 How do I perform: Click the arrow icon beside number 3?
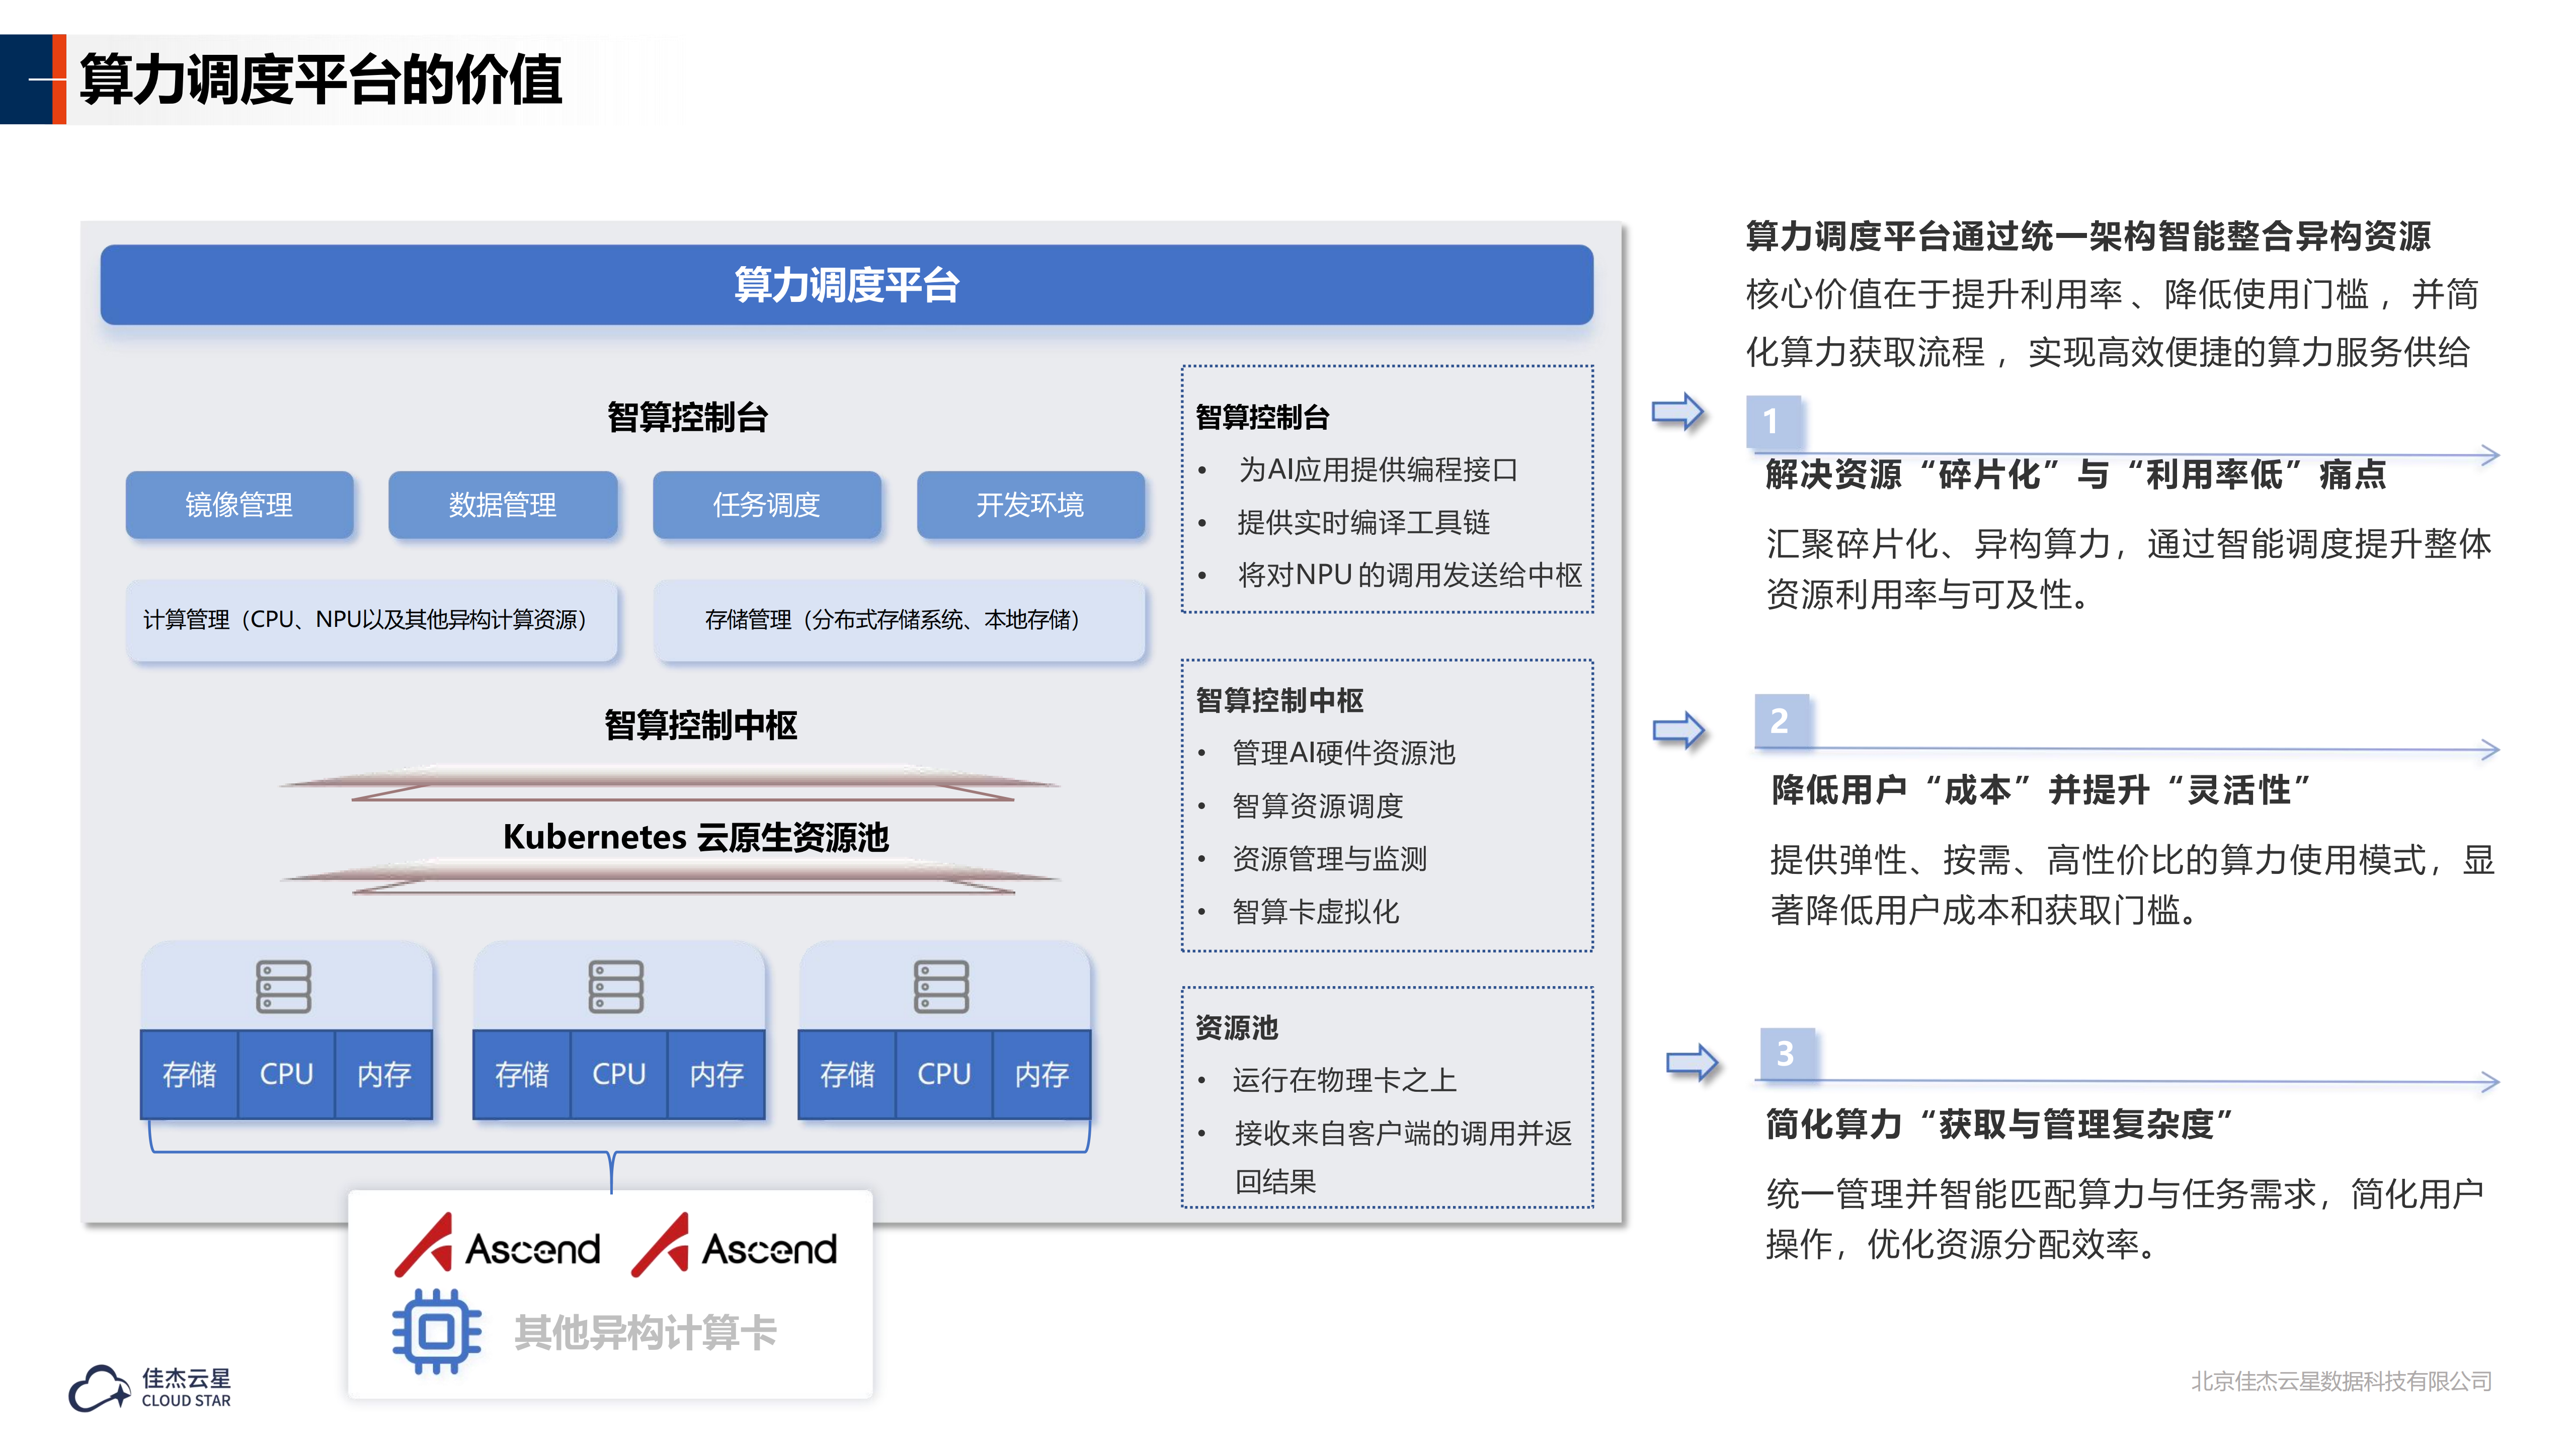[x=1692, y=1062]
